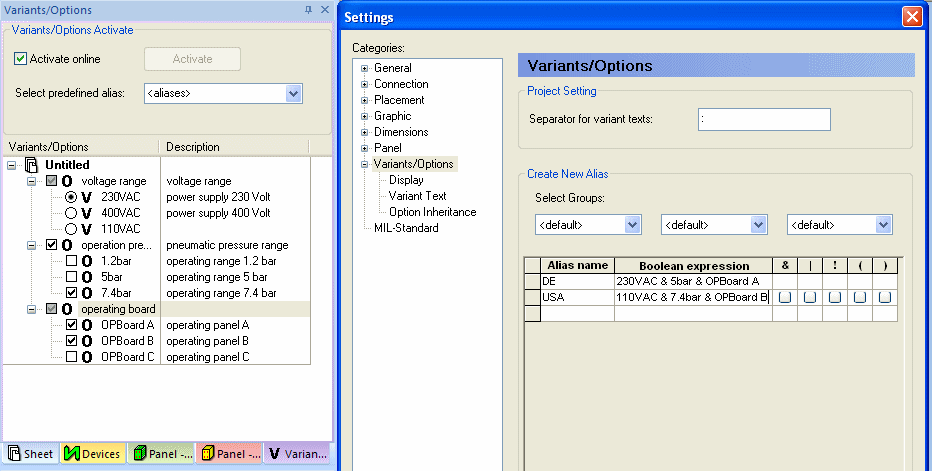This screenshot has width=932, height=471.
Task: Collapse the operating board tree node
Action: tap(31, 309)
